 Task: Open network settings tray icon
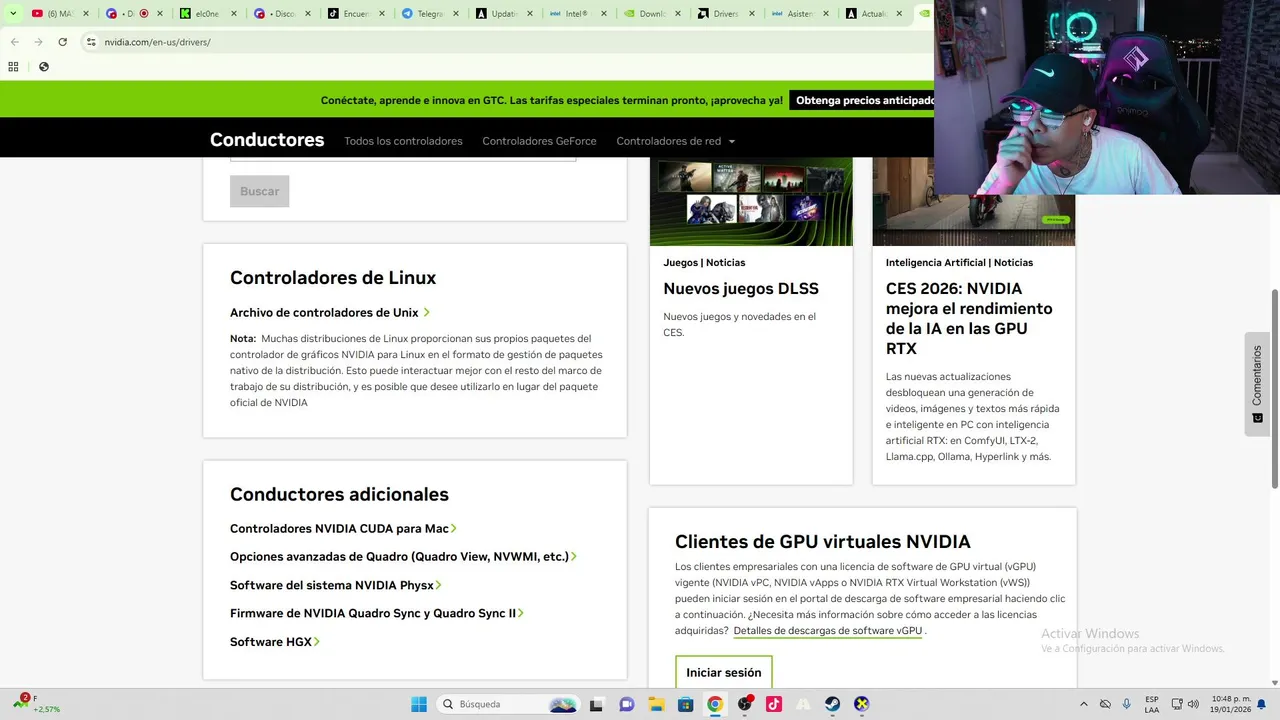click(x=1177, y=704)
